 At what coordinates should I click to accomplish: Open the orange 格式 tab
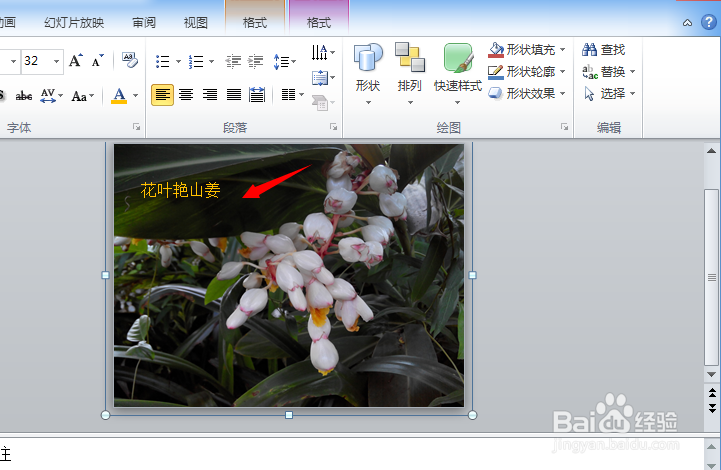(x=255, y=23)
